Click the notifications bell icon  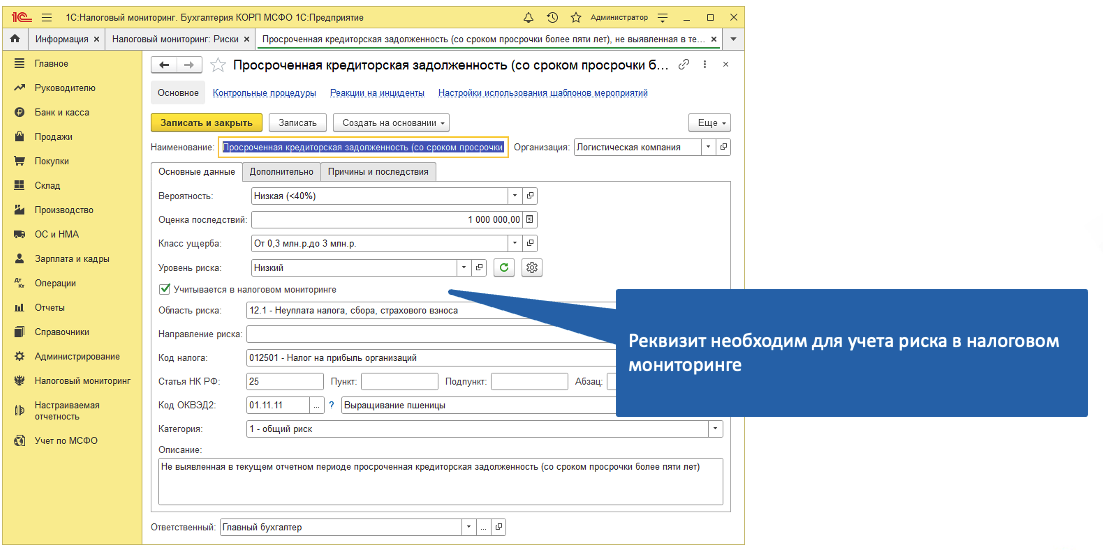coord(529,18)
